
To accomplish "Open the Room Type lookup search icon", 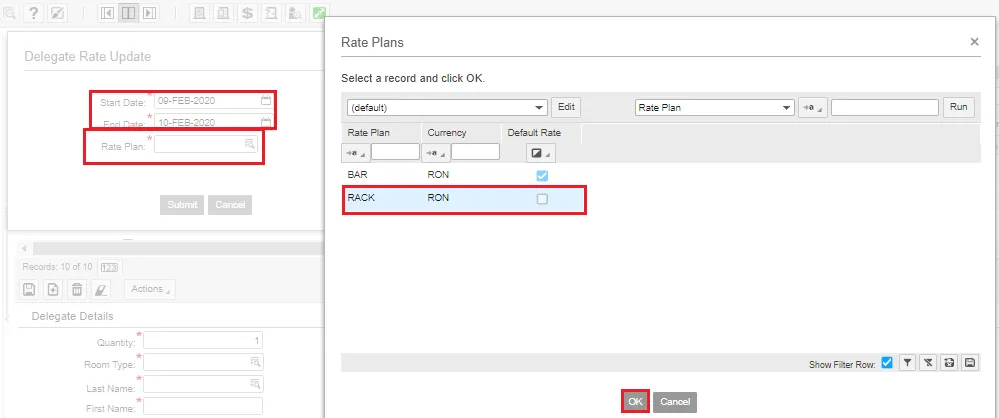I will click(x=255, y=362).
